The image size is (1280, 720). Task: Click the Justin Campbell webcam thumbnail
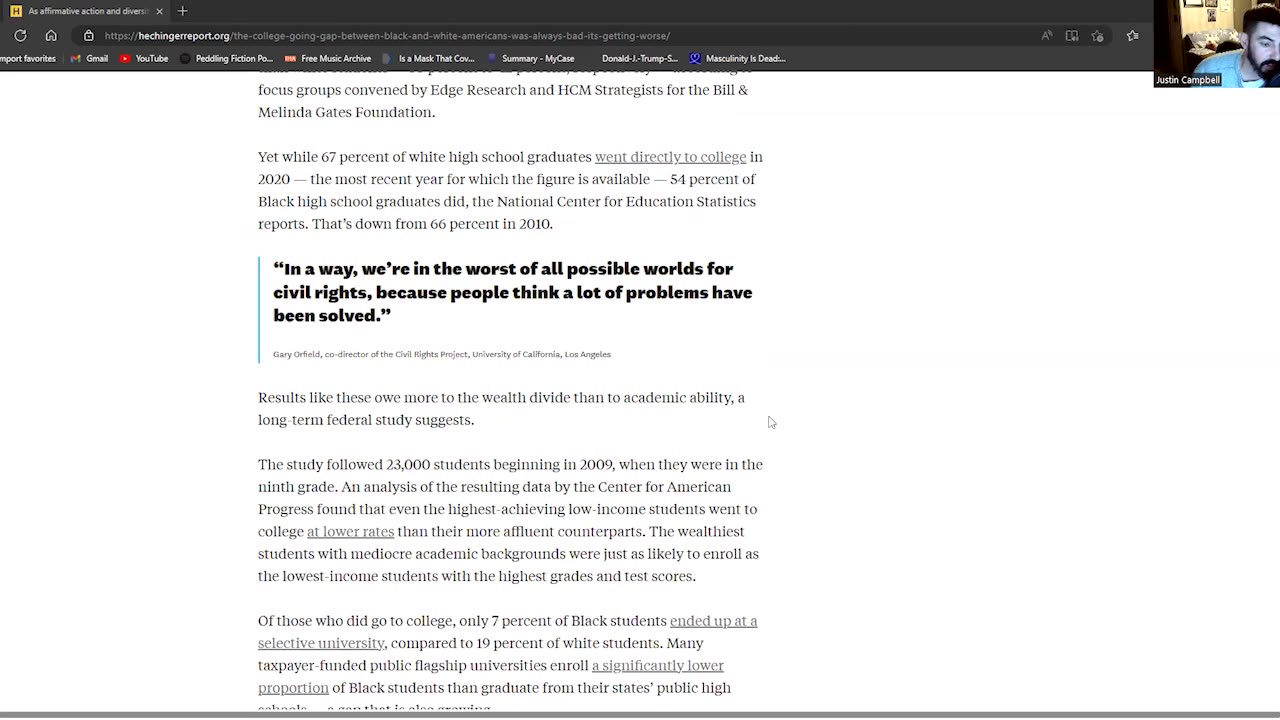(x=1216, y=44)
